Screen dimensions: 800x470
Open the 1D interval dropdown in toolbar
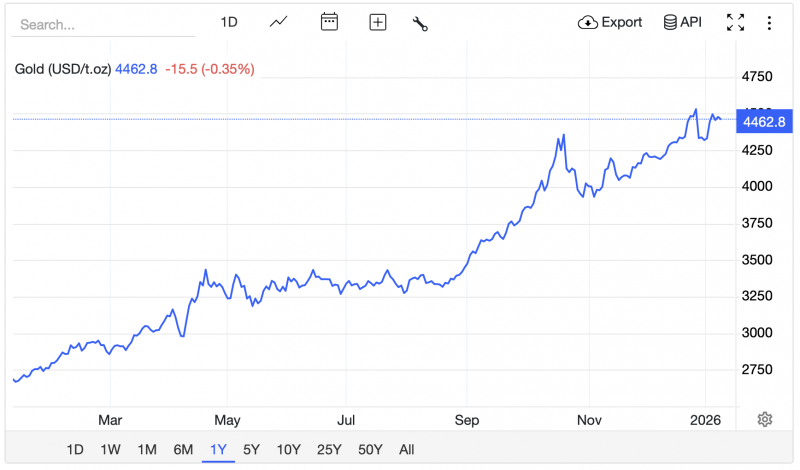click(229, 22)
